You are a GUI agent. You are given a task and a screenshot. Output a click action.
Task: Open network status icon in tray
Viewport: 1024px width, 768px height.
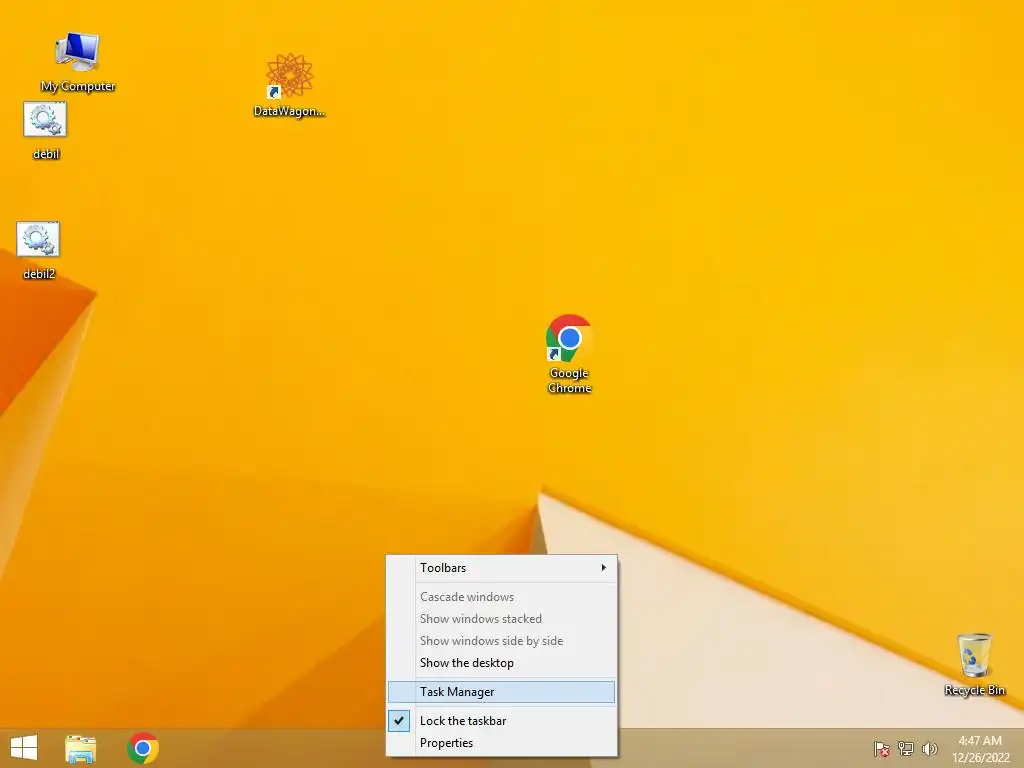coord(906,748)
